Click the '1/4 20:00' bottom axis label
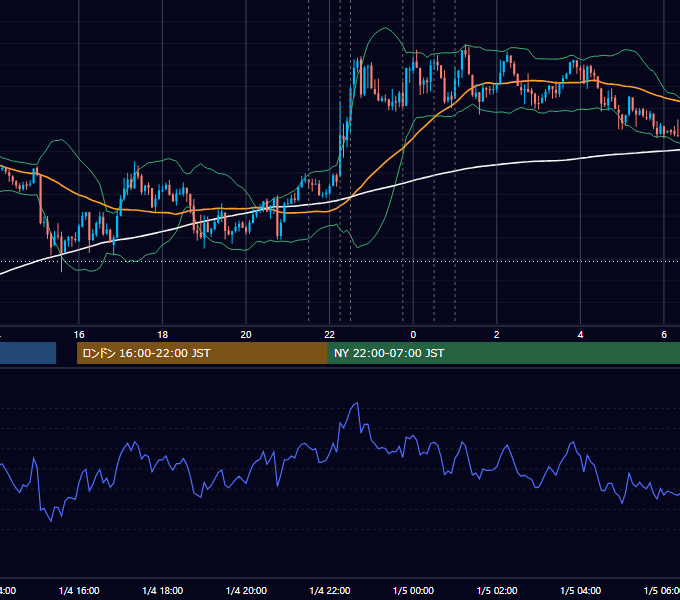The width and height of the screenshot is (680, 600). tap(246, 591)
